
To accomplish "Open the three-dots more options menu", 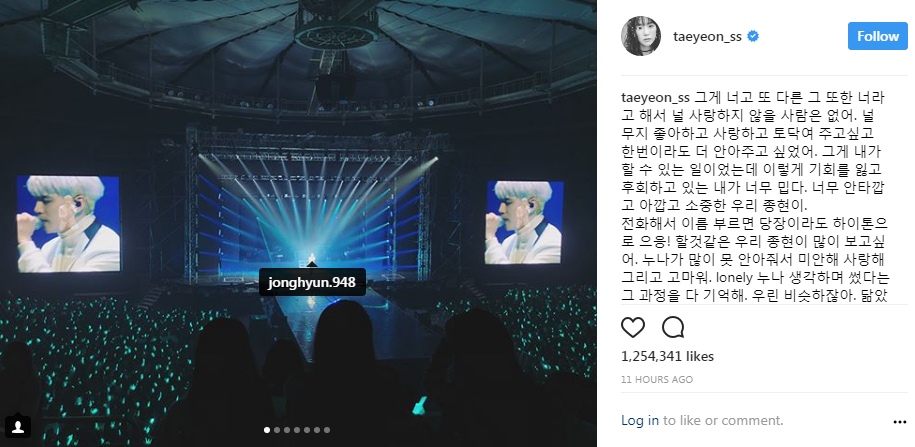I will [x=900, y=422].
